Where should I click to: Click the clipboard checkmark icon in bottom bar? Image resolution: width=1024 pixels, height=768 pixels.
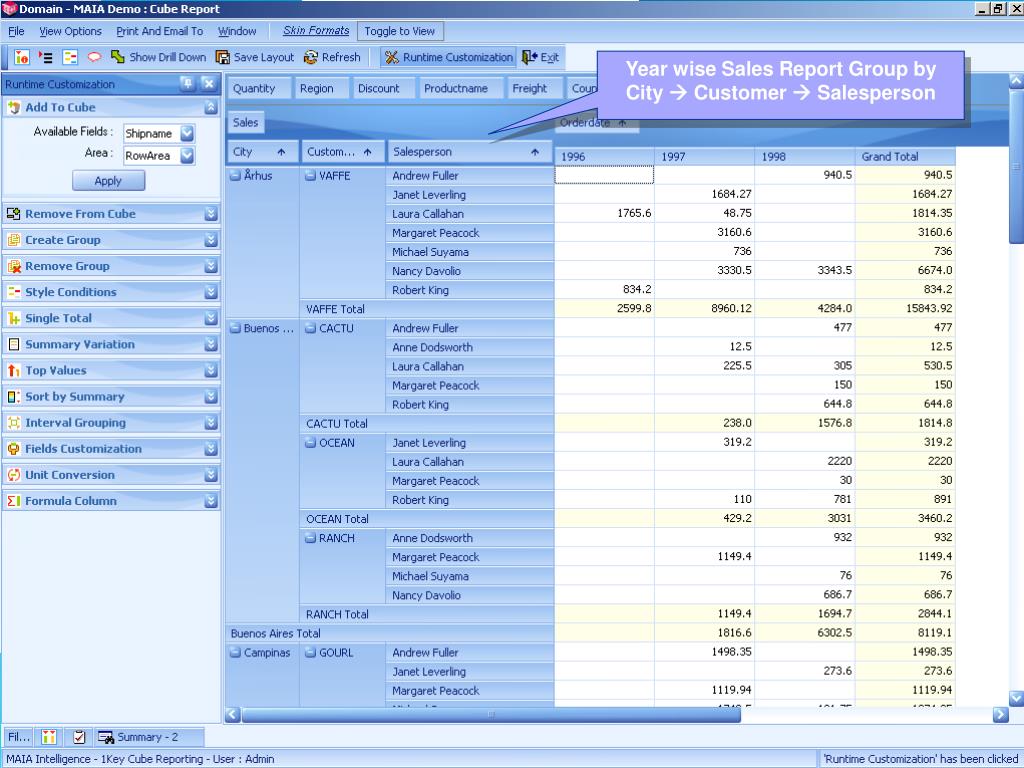point(79,737)
